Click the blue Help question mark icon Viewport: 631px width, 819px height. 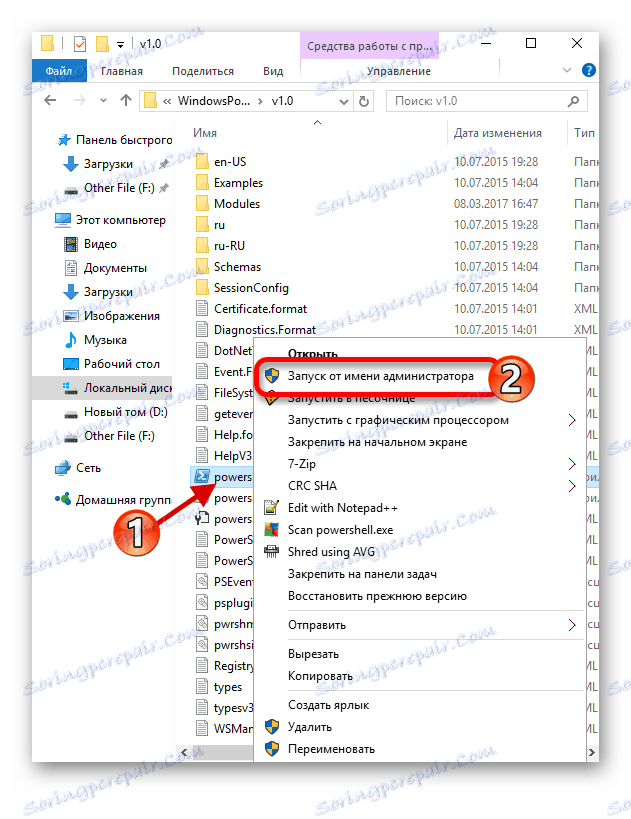coord(589,70)
